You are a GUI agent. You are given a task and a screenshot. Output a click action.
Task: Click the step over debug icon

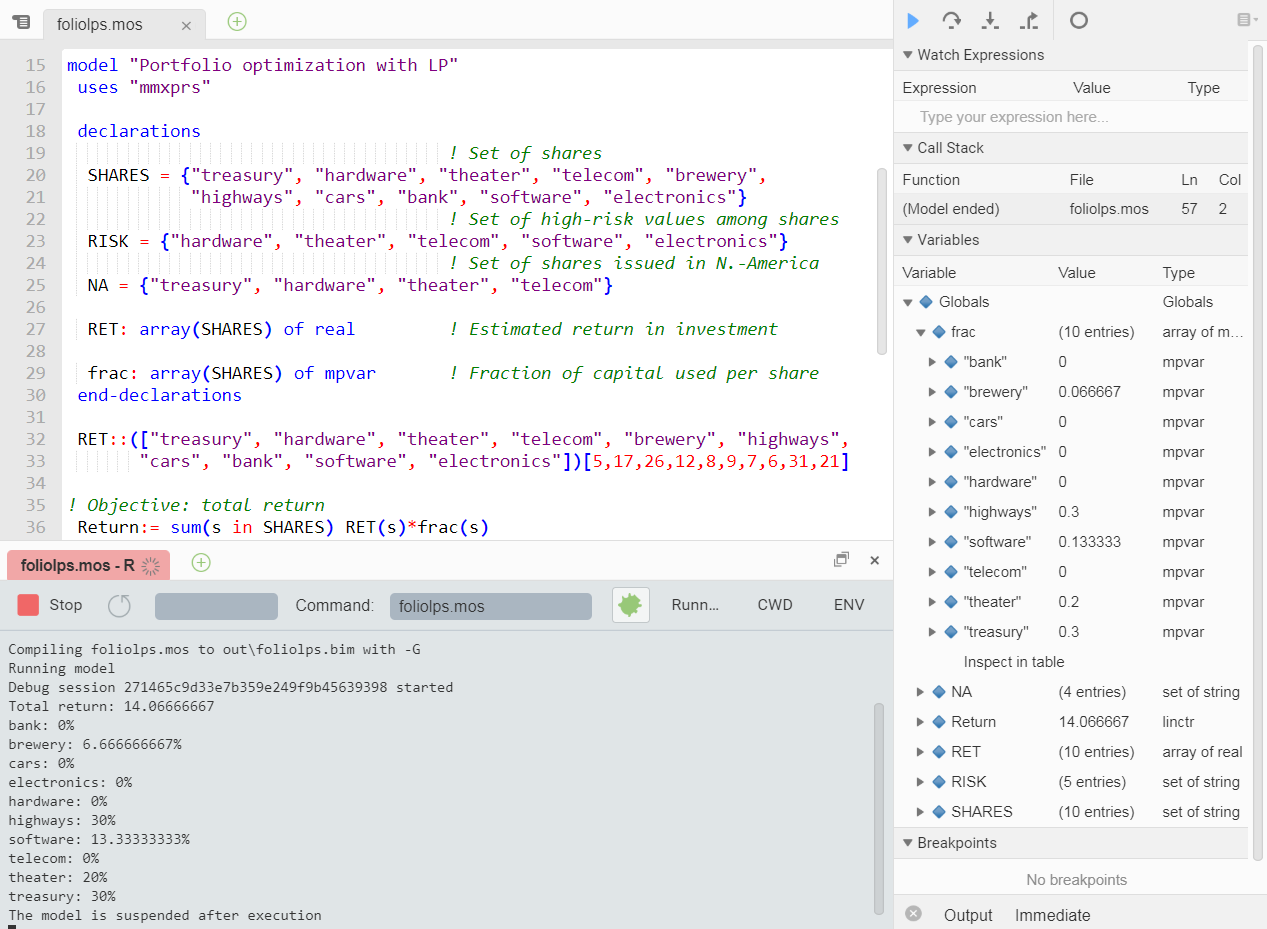pyautogui.click(x=951, y=20)
